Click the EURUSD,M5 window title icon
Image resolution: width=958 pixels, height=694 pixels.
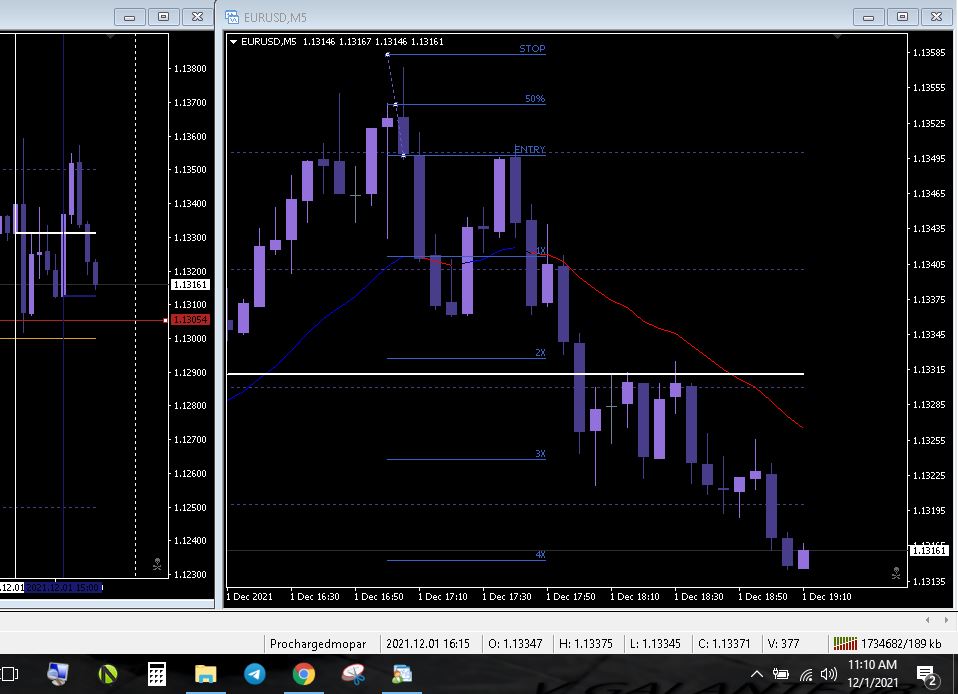[x=232, y=17]
